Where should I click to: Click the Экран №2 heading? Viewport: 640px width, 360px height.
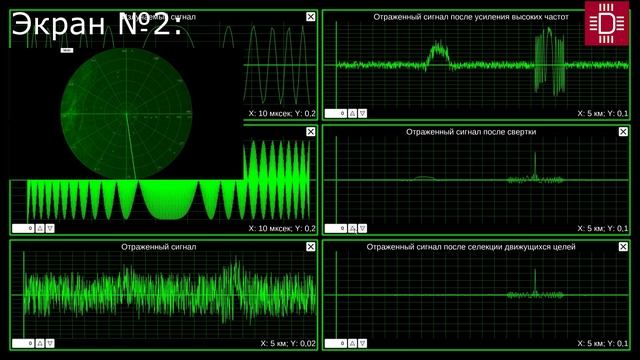pos(96,24)
